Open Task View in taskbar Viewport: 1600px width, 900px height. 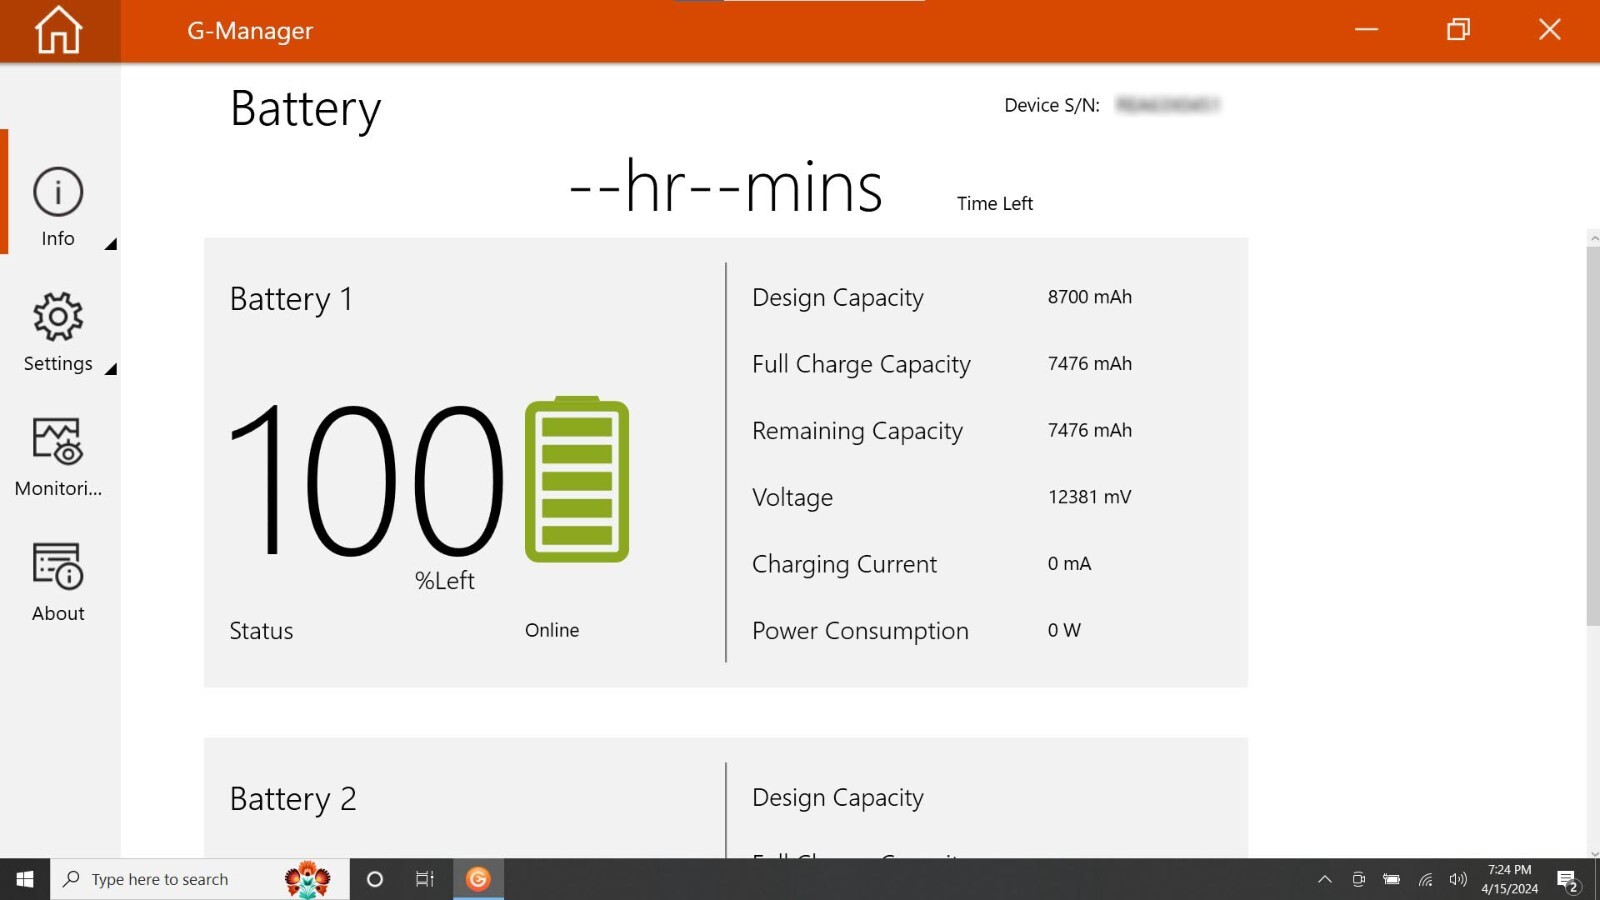coord(425,879)
